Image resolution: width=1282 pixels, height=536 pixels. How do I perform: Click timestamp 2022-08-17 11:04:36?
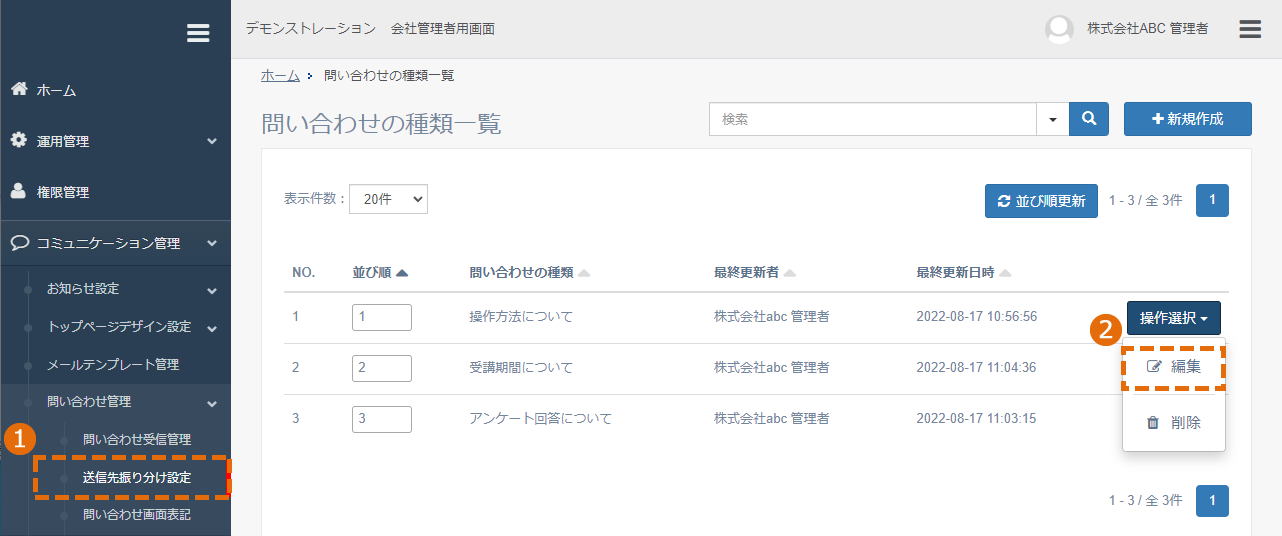click(976, 368)
